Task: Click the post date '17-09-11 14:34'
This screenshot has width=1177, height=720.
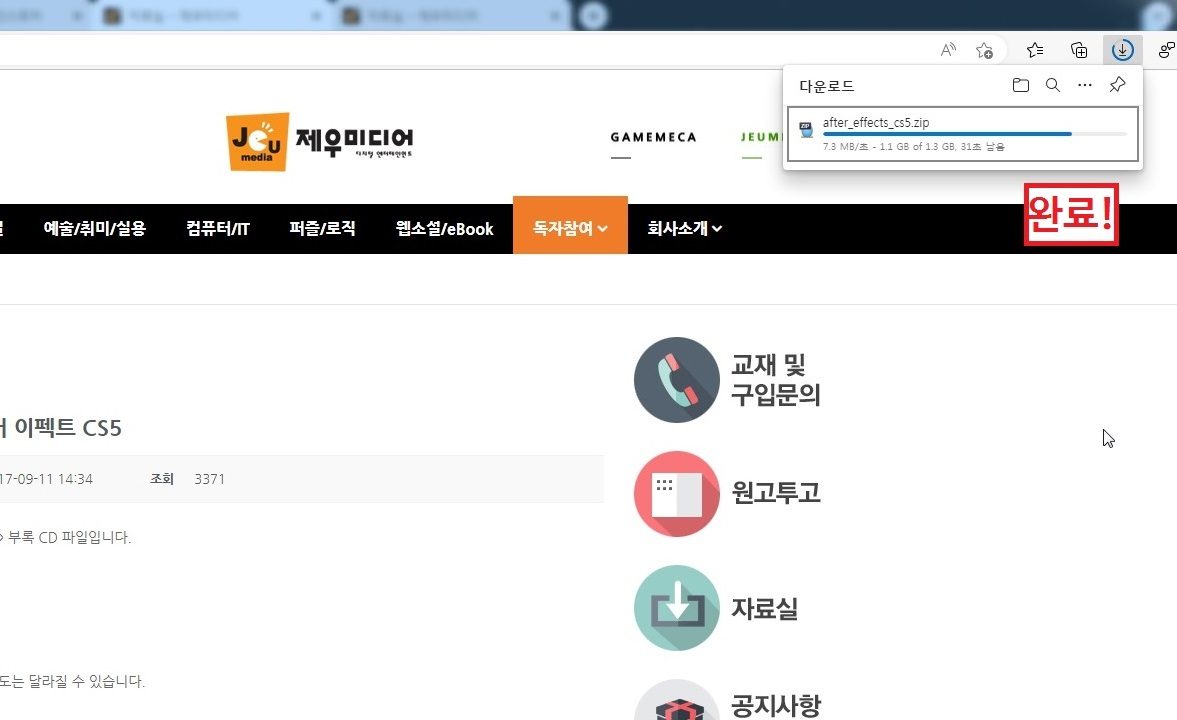Action: 47,479
